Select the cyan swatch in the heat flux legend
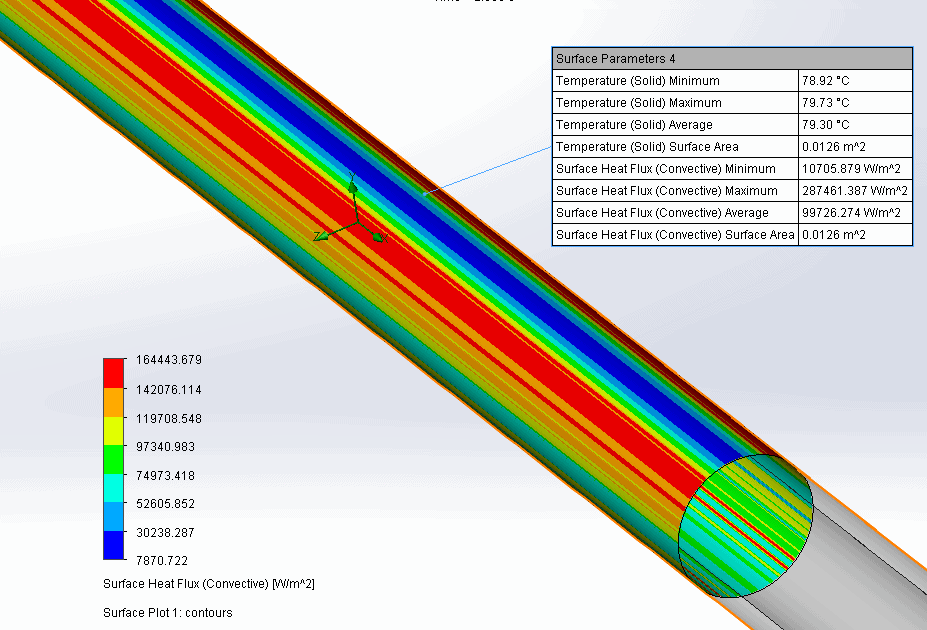The width and height of the screenshot is (927, 630). pos(114,488)
